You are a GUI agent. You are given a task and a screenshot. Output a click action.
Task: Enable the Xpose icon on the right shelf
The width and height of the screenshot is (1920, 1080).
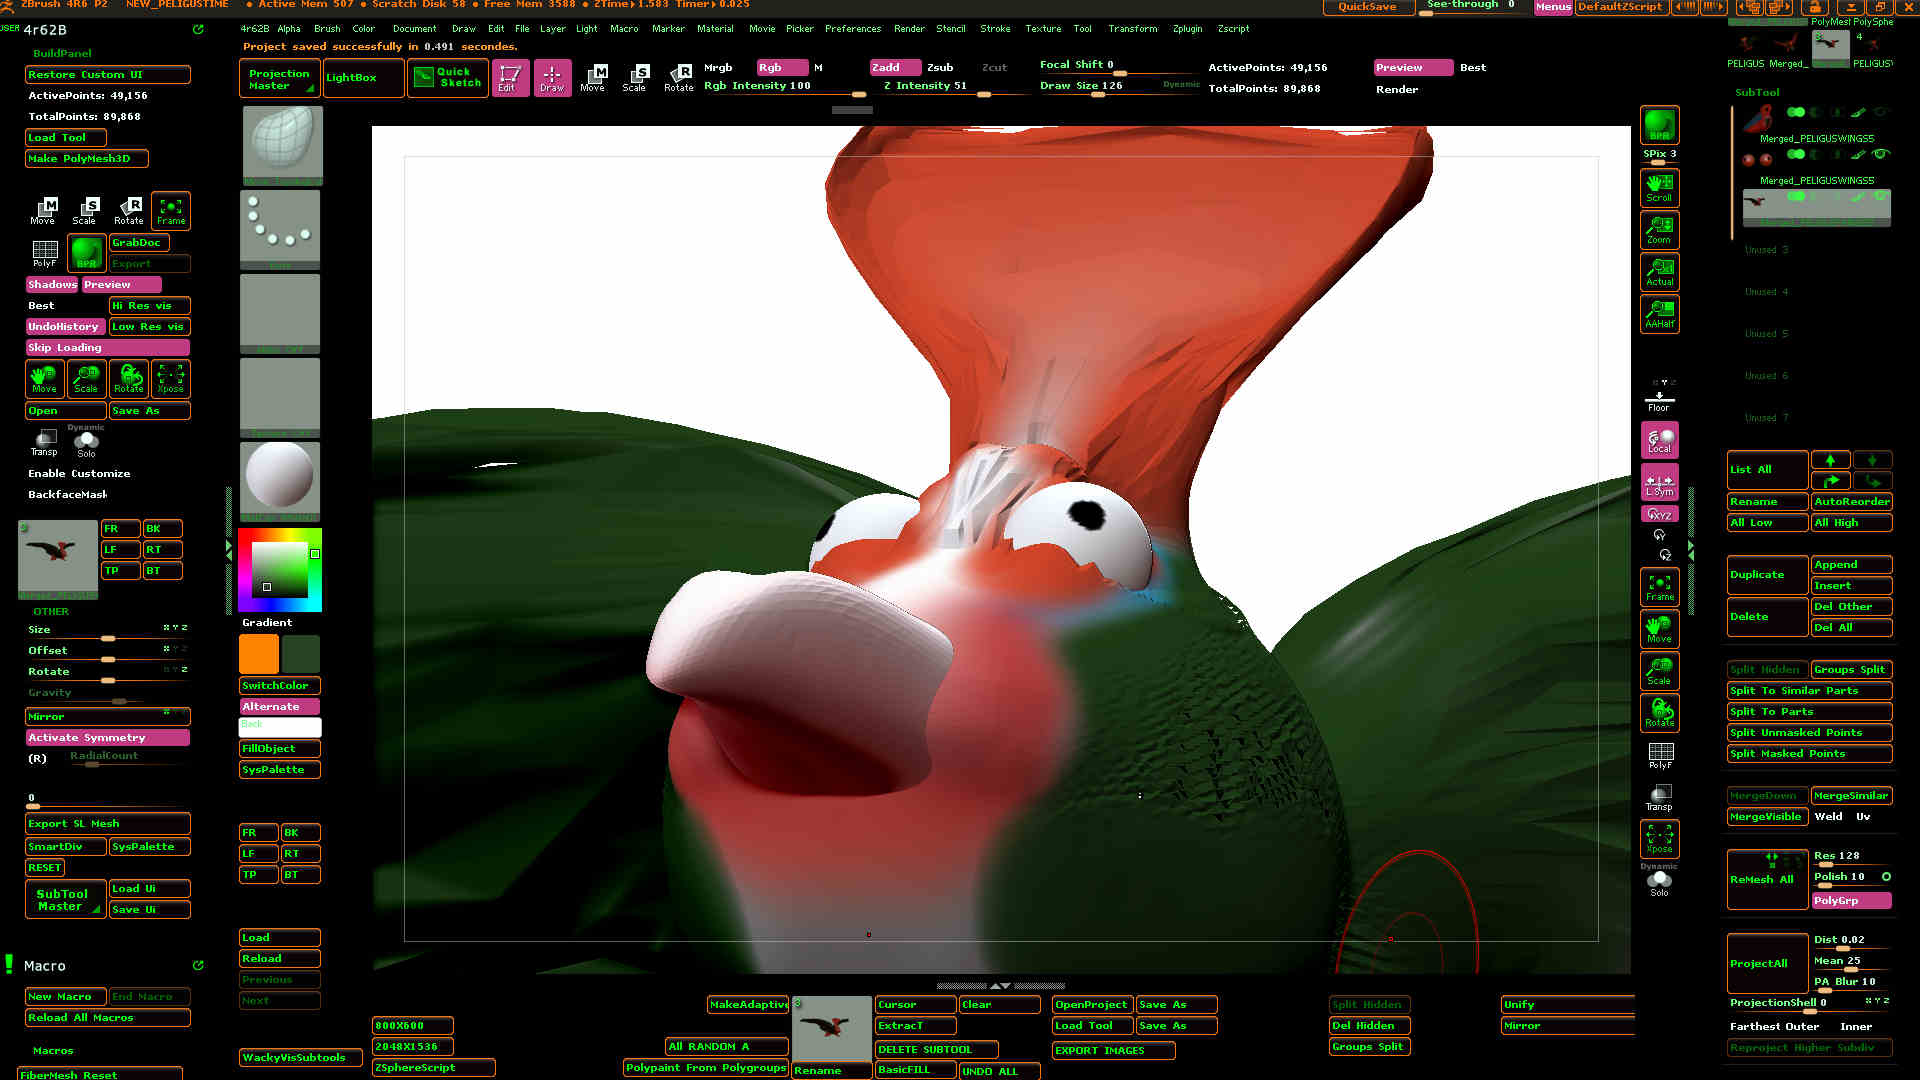1659,839
